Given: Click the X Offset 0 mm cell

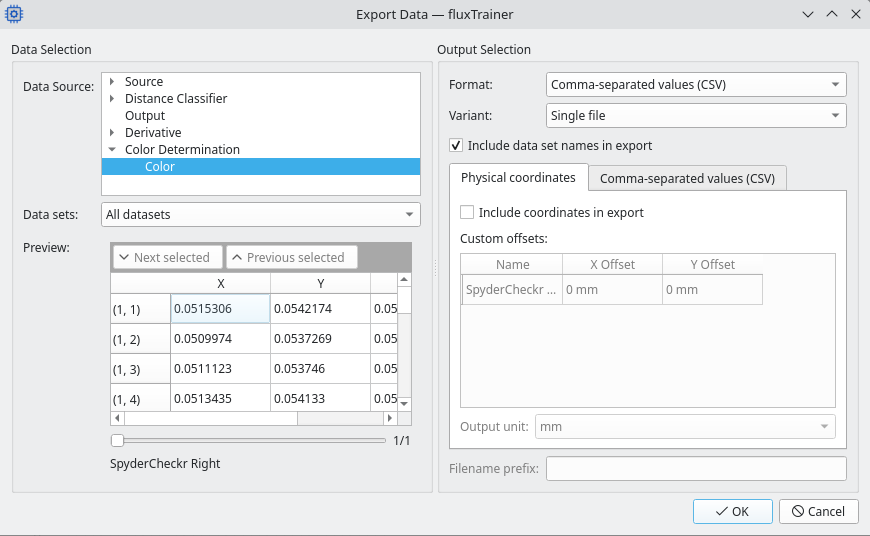Looking at the screenshot, I should click(x=613, y=290).
